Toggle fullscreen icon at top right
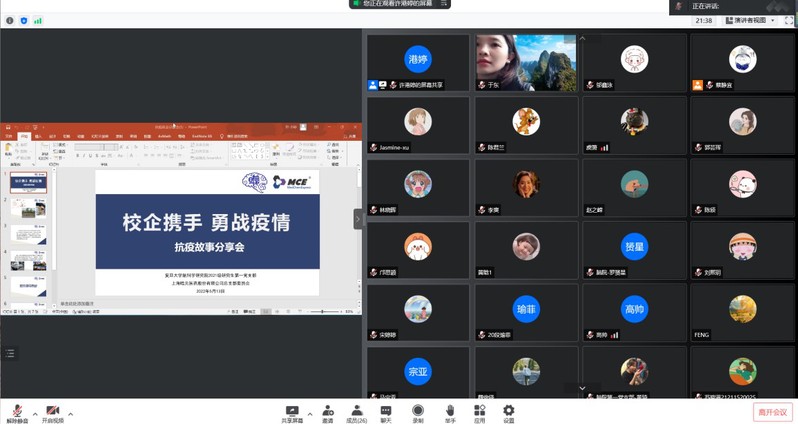 click(789, 20)
